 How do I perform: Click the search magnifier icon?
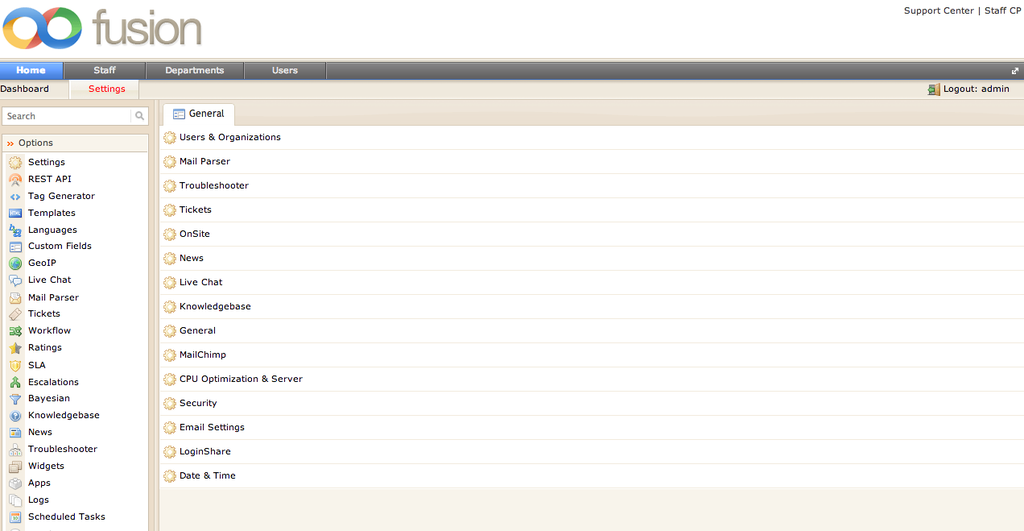click(x=140, y=116)
